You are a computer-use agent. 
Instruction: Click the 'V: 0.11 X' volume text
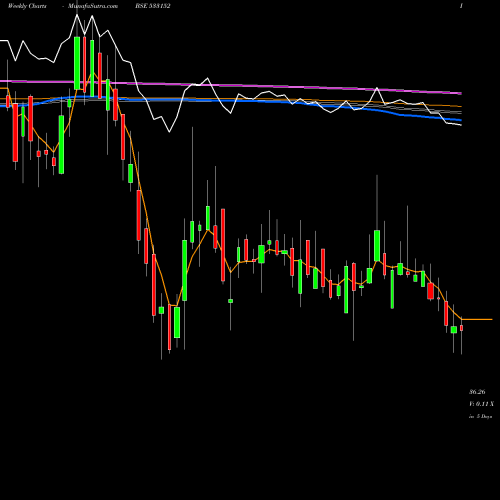(x=481, y=404)
